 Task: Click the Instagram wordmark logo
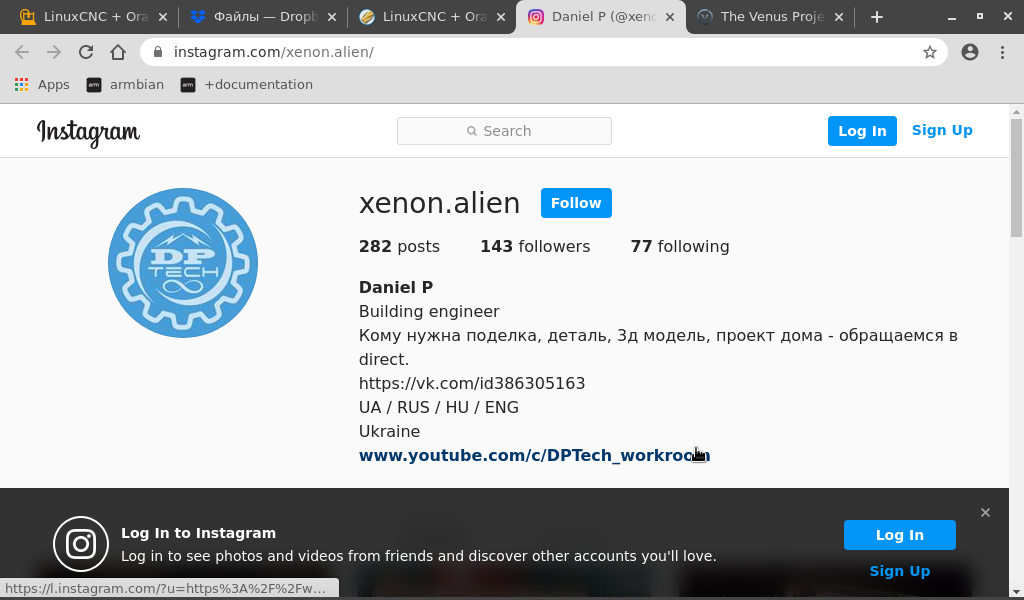[88, 133]
